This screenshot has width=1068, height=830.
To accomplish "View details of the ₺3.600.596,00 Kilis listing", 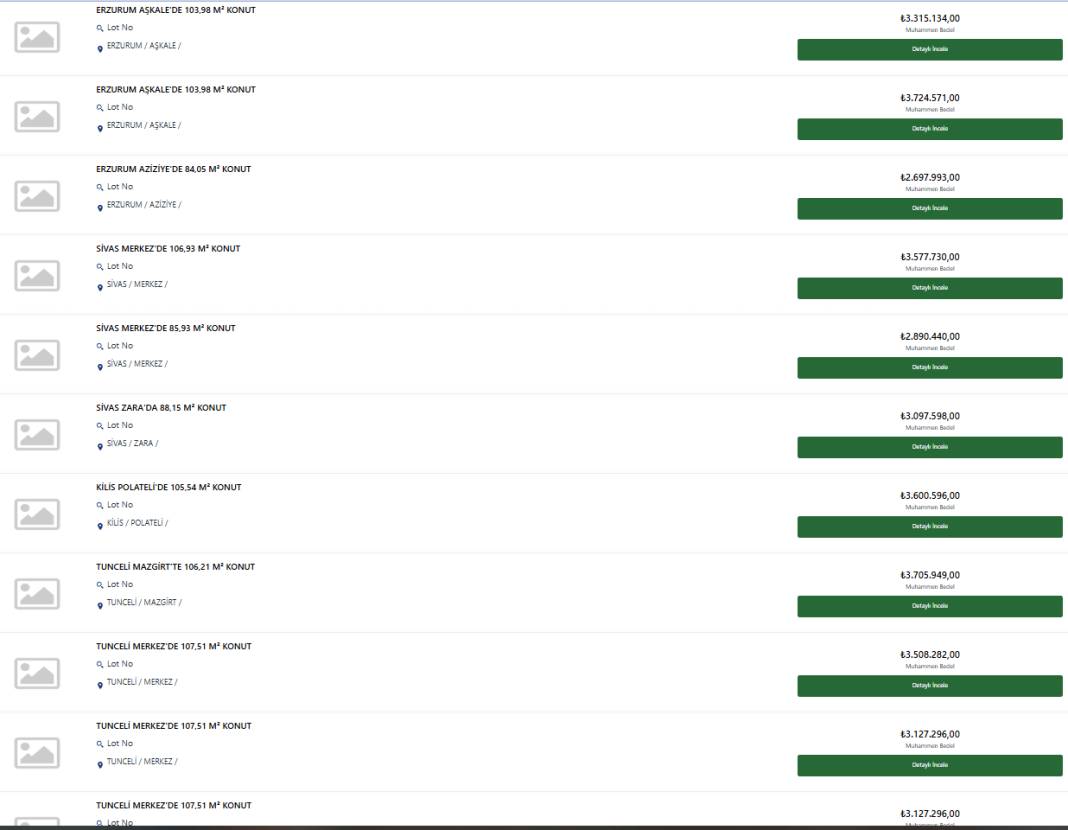I will [930, 527].
